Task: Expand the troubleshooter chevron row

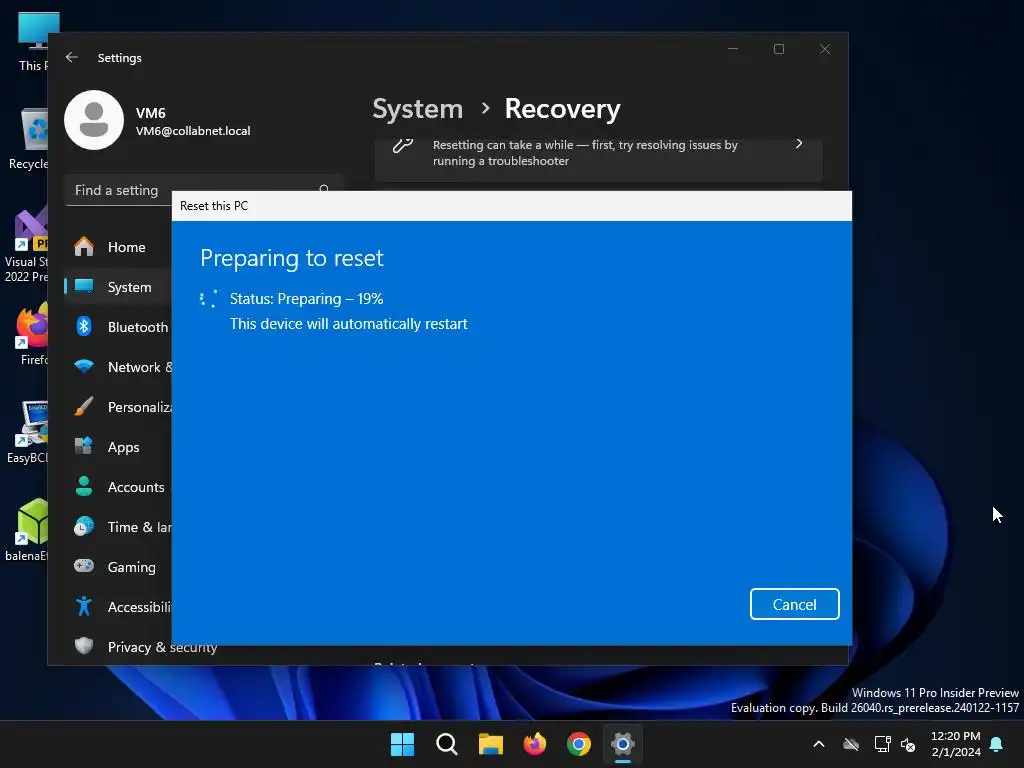Action: [x=799, y=144]
